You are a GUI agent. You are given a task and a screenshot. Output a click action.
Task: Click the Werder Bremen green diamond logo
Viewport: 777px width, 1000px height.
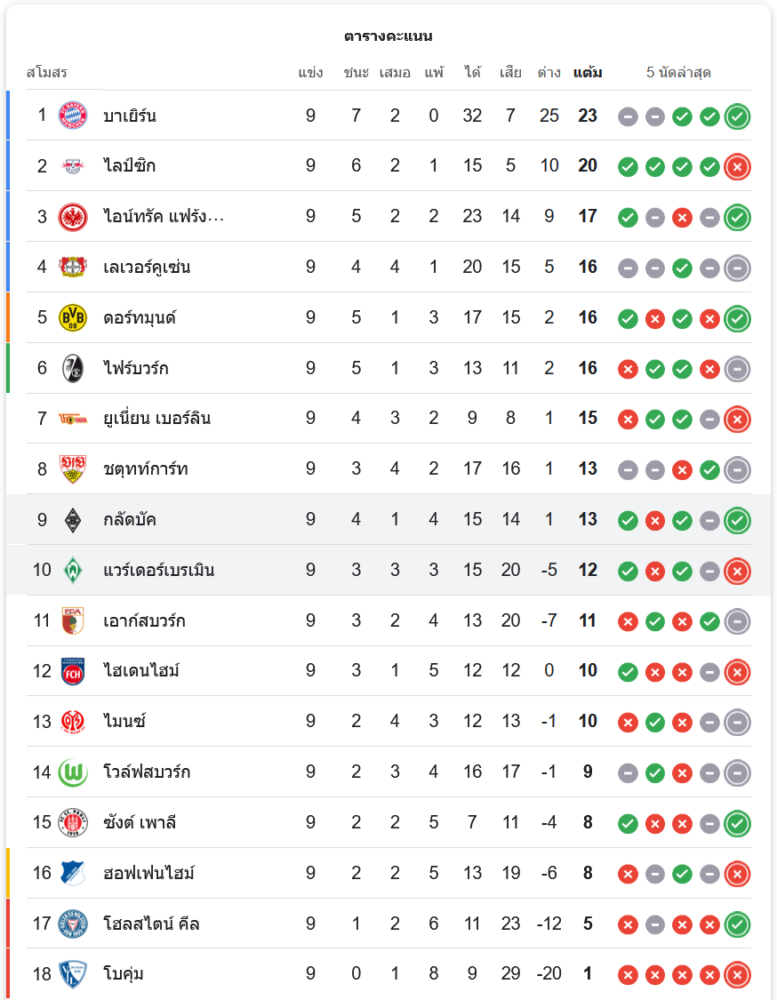click(72, 570)
